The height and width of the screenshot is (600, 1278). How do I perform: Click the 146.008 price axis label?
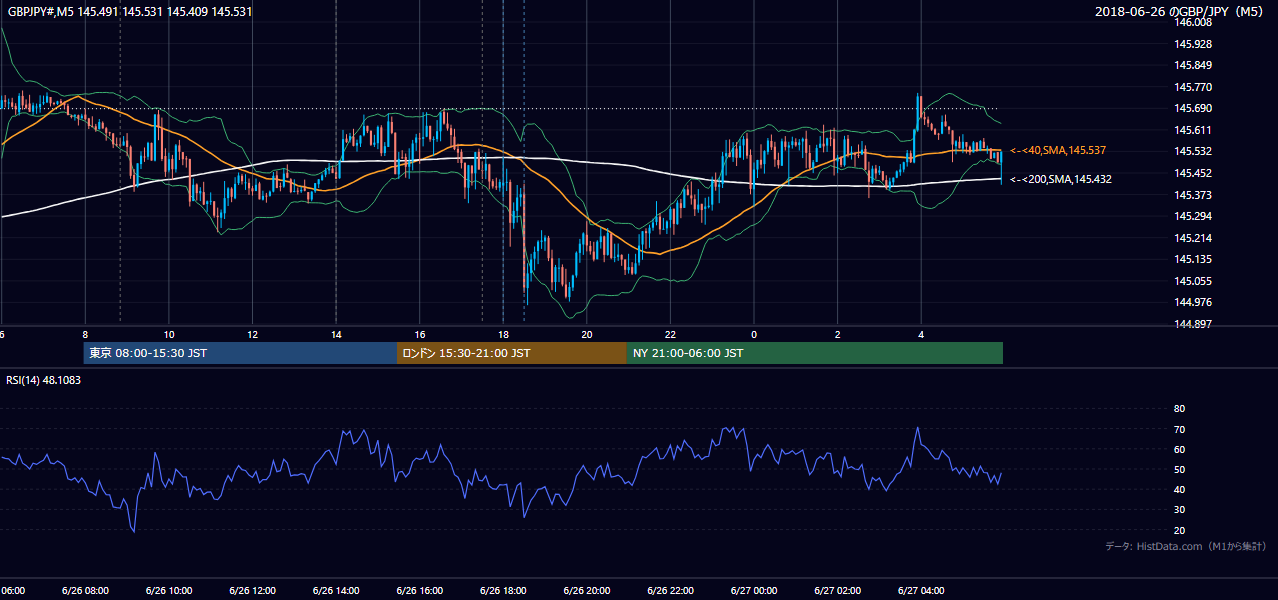click(x=1194, y=23)
